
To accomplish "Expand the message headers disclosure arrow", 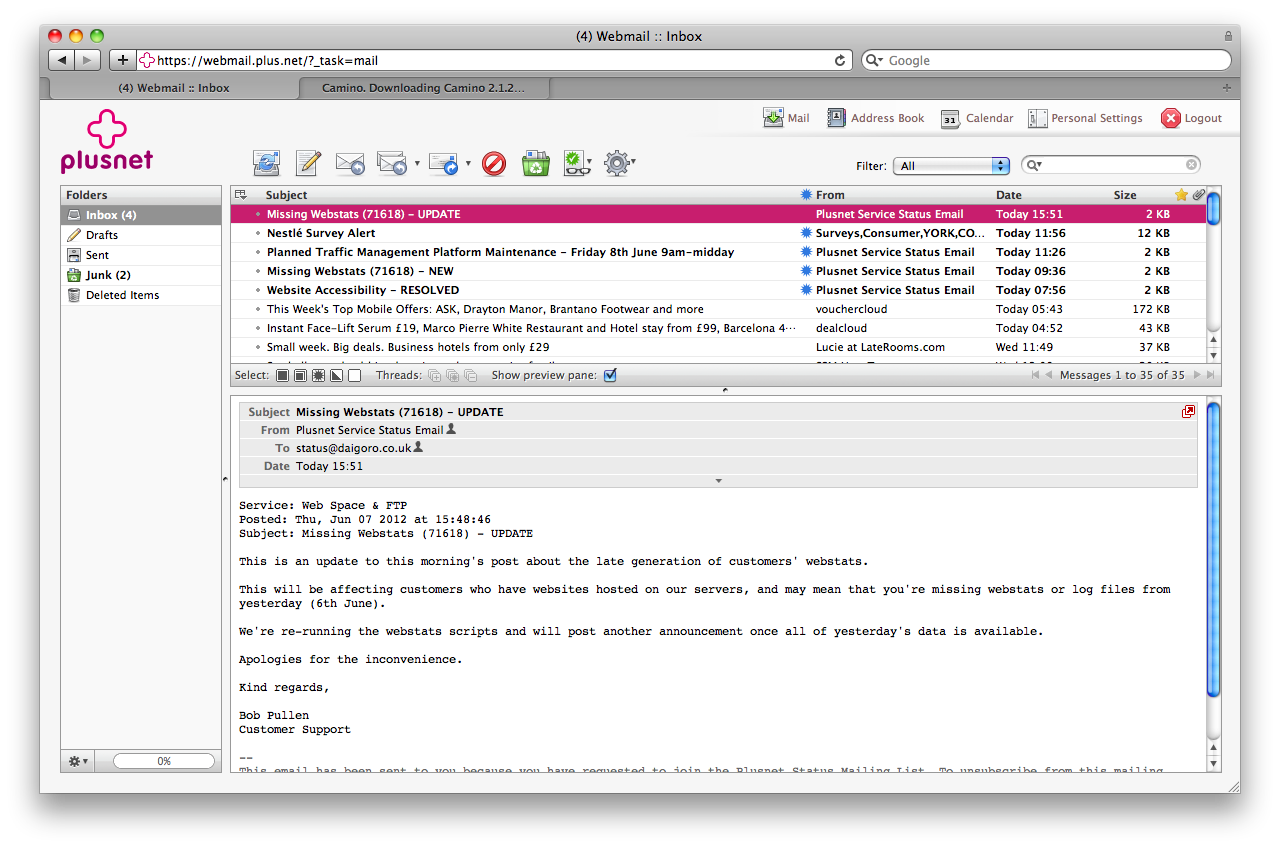I will pyautogui.click(x=718, y=481).
